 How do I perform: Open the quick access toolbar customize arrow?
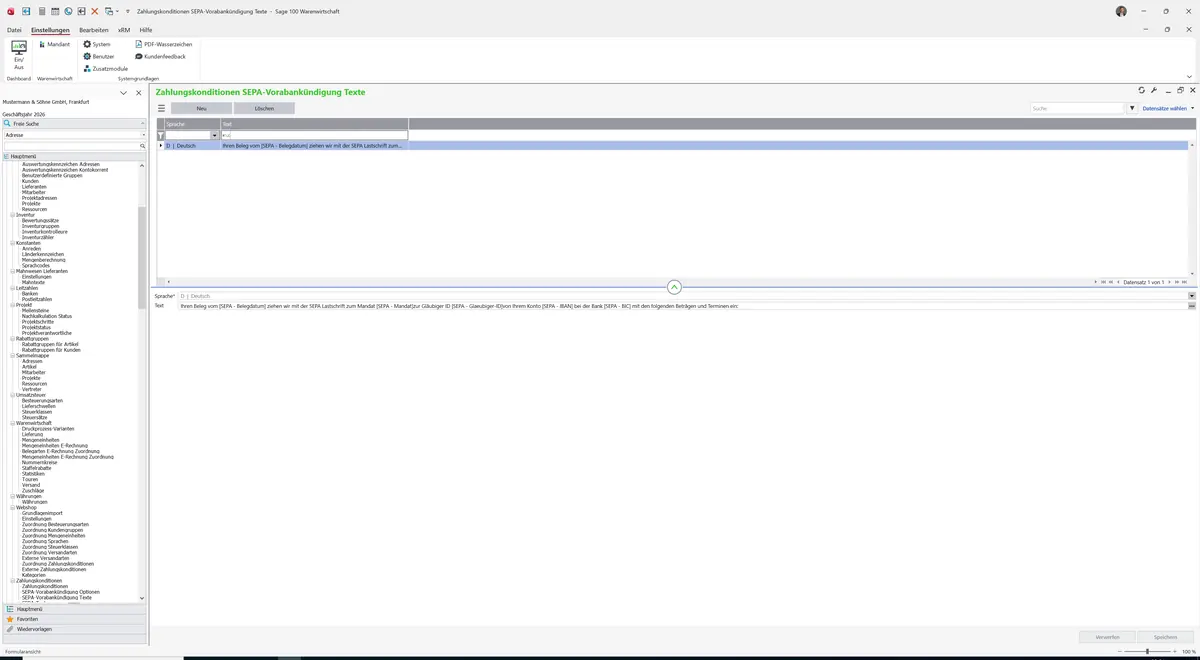[x=127, y=11]
